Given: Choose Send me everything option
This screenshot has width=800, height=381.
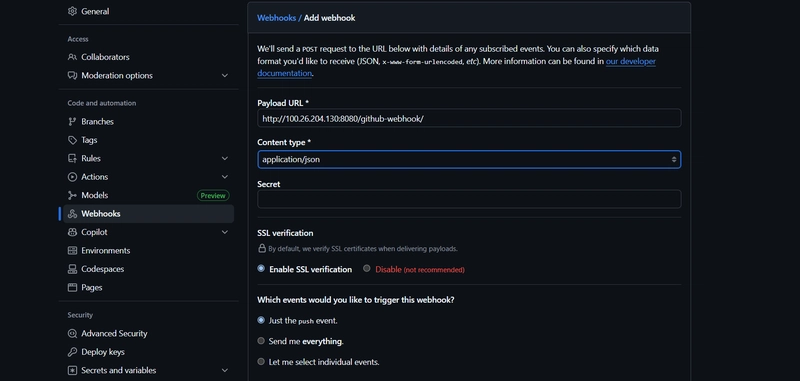Looking at the screenshot, I should click(261, 341).
